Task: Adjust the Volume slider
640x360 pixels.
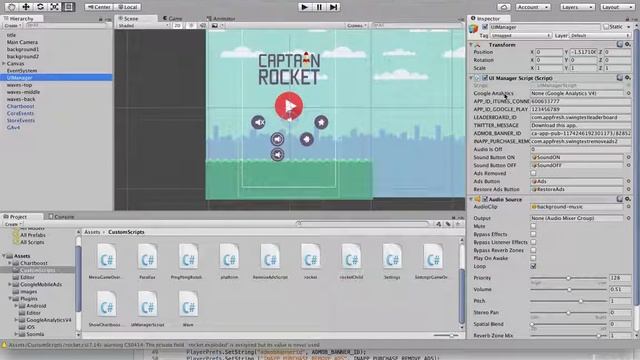Action: [x=568, y=289]
